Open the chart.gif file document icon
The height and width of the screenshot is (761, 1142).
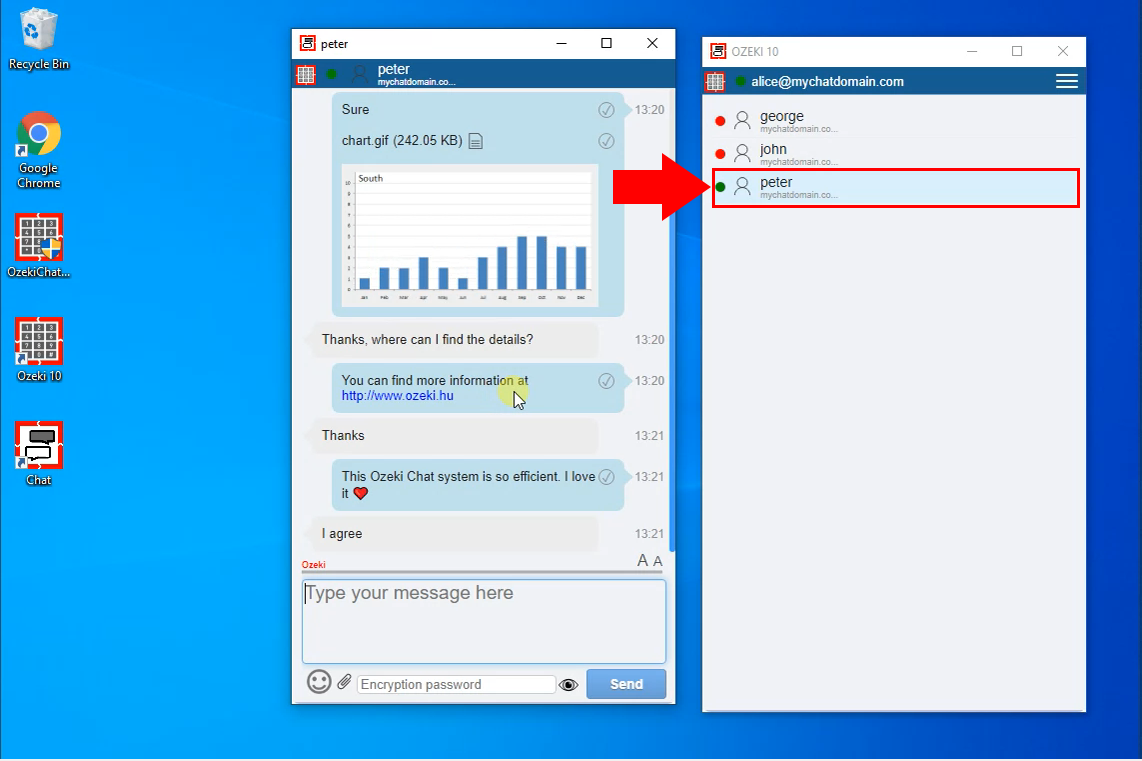476,141
